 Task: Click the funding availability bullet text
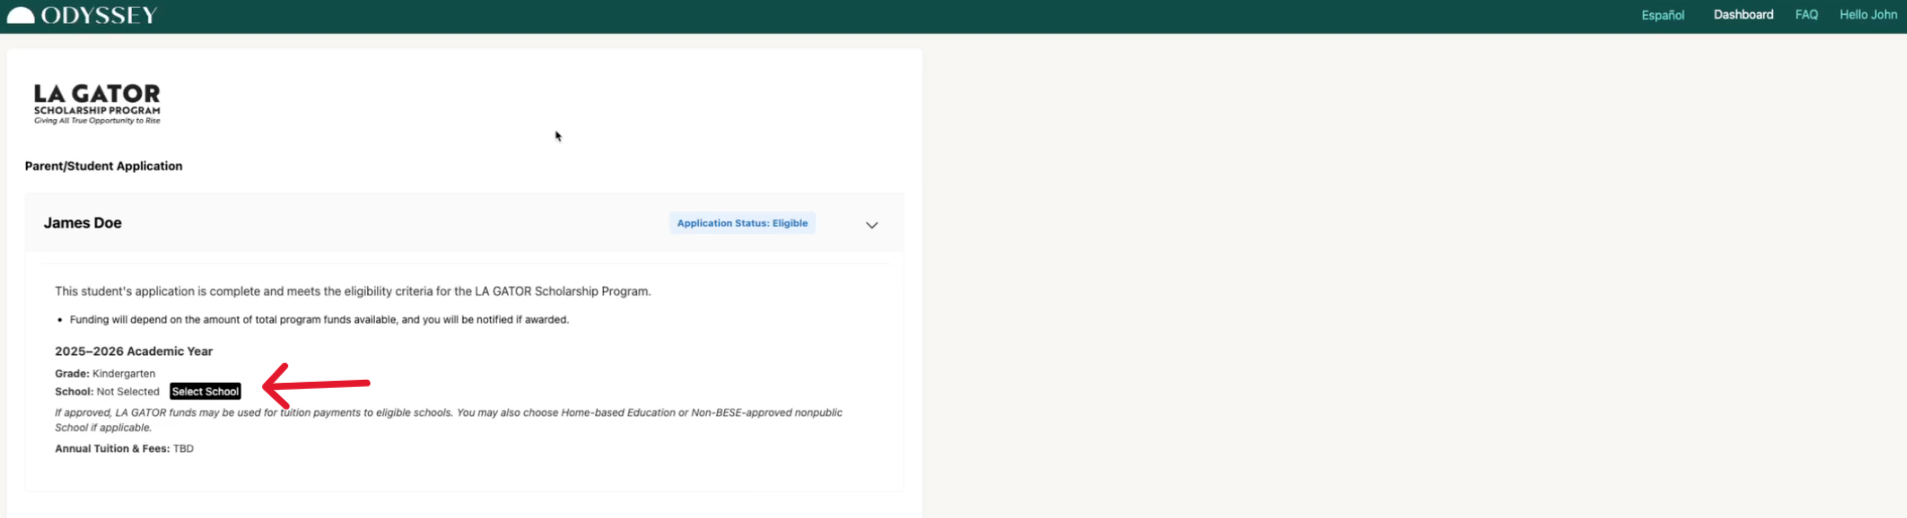click(319, 320)
